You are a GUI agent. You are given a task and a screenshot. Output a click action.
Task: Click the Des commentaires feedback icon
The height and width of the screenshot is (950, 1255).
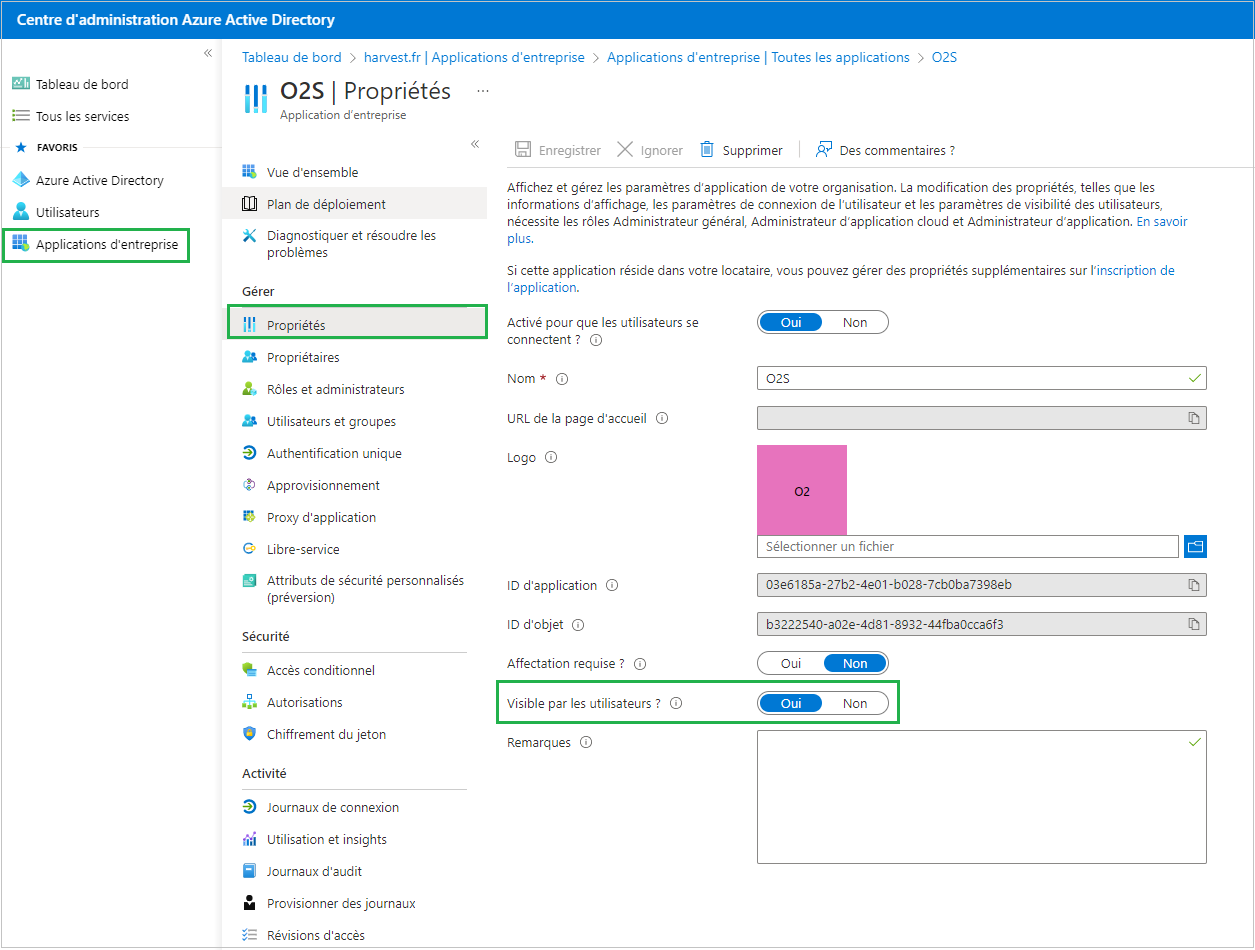click(x=824, y=150)
